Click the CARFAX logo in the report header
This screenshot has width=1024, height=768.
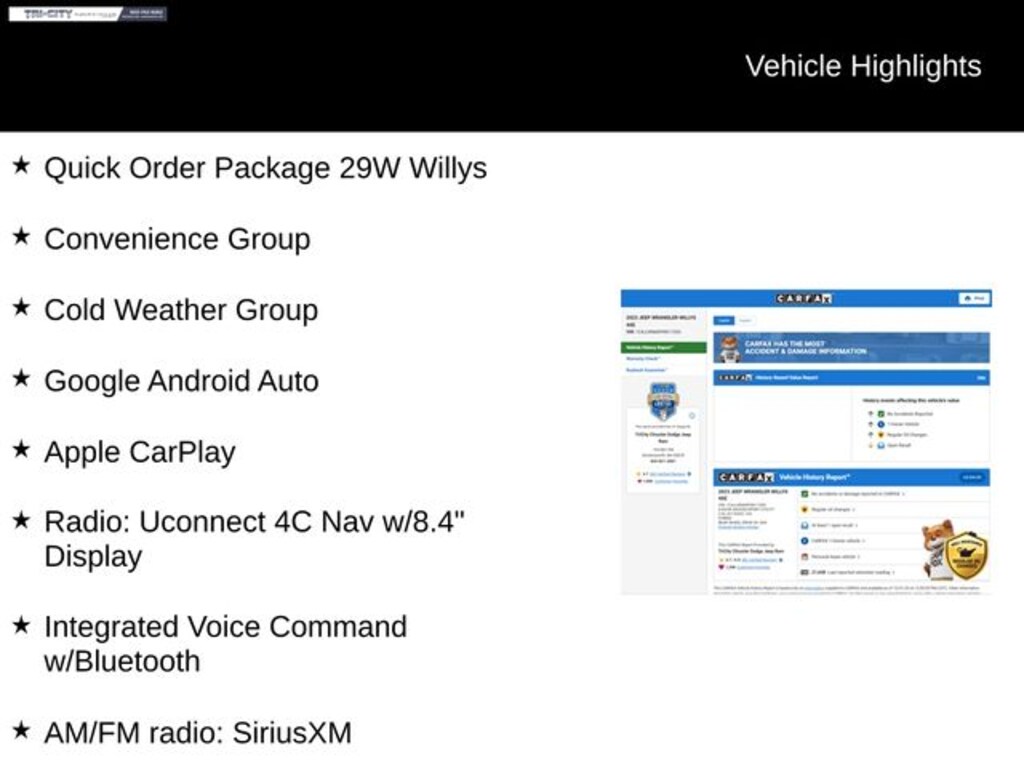(804, 298)
